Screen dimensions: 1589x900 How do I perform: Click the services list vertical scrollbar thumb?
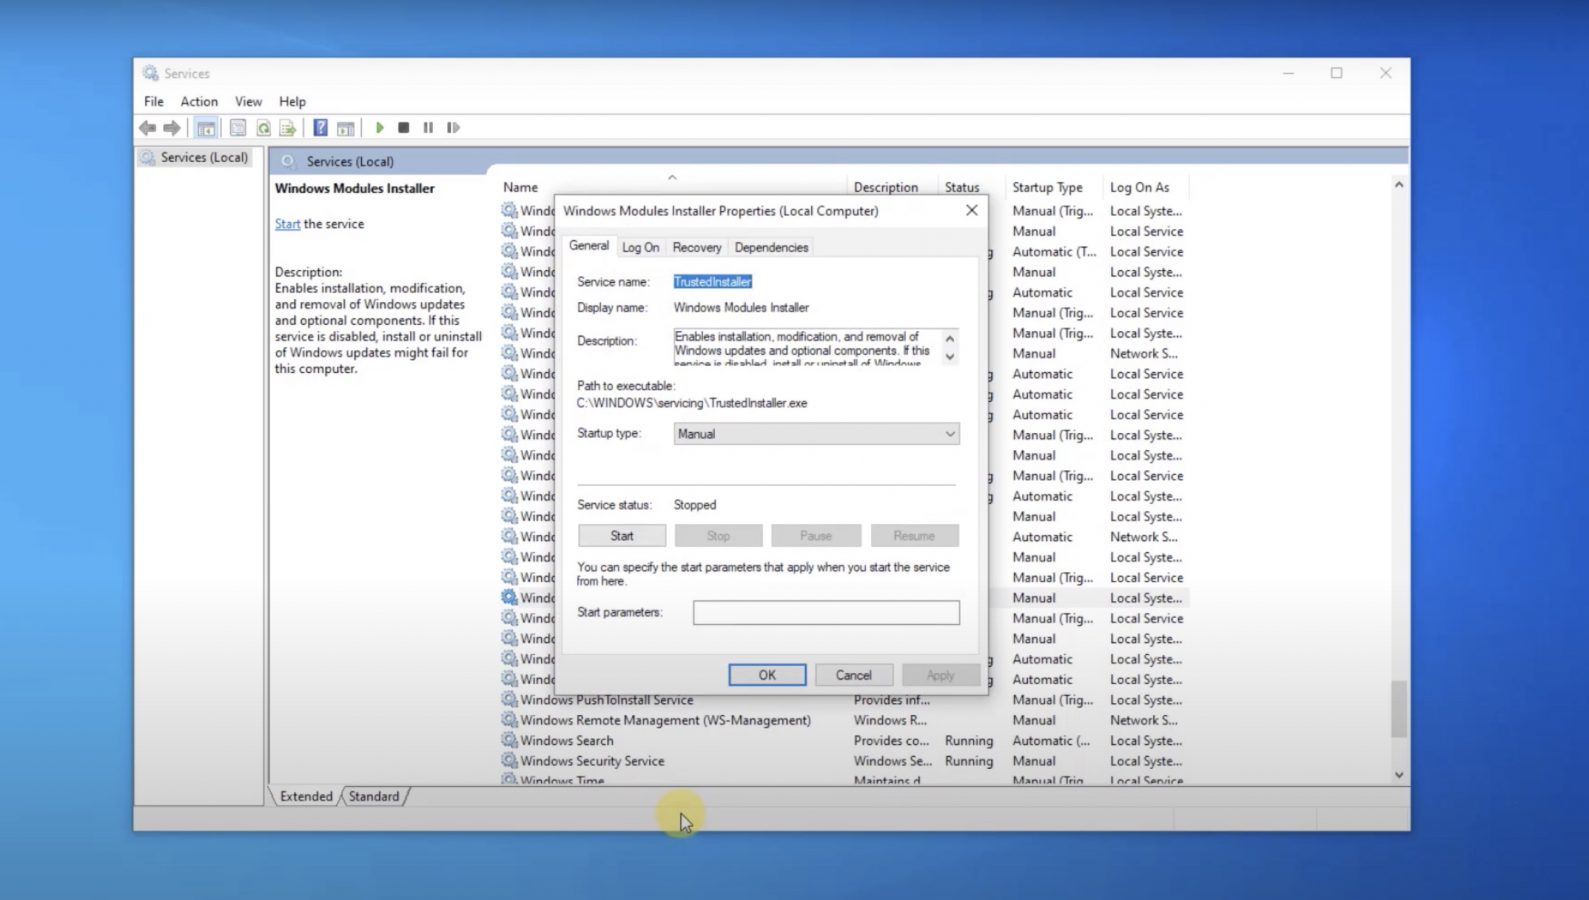tap(1399, 709)
